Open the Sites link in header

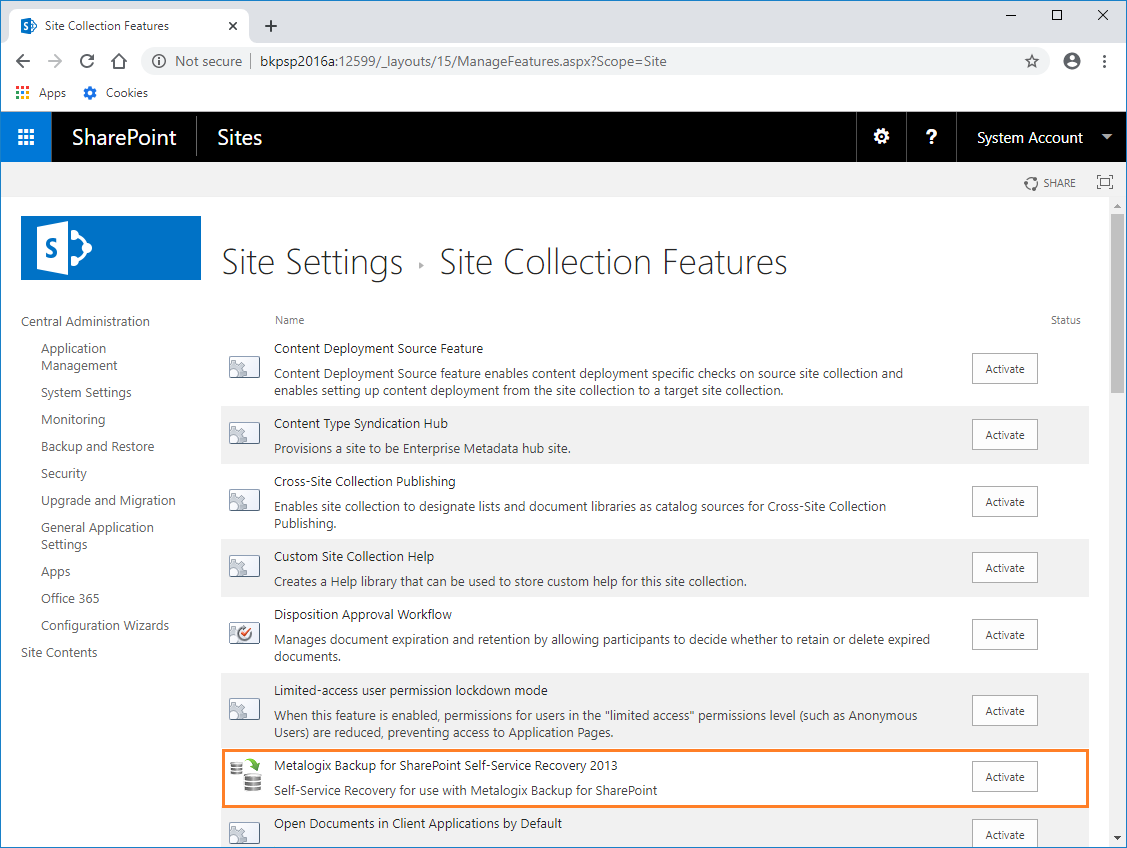239,137
